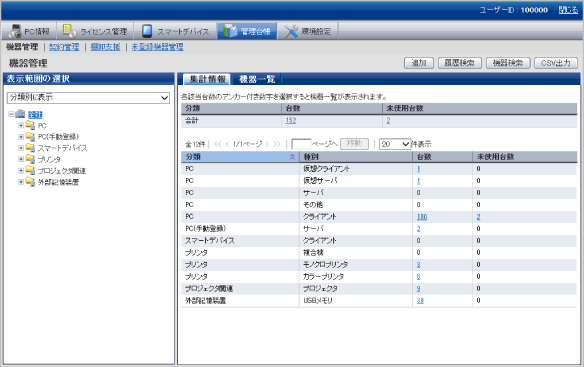The width and height of the screenshot is (584, 367).
Task: Open 台数 link for 仮想サーバ row
Action: [418, 181]
